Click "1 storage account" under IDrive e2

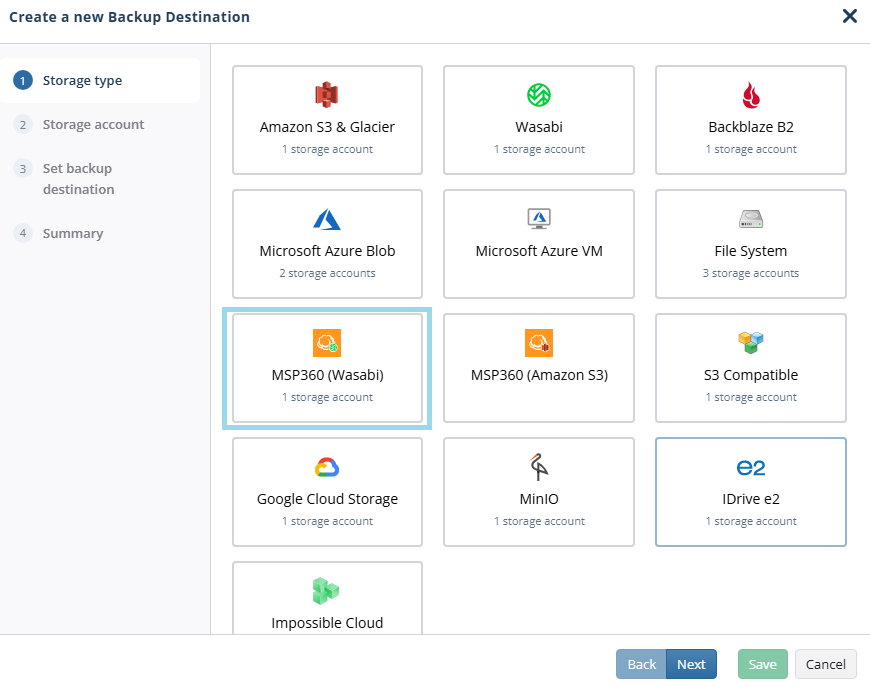pos(751,521)
